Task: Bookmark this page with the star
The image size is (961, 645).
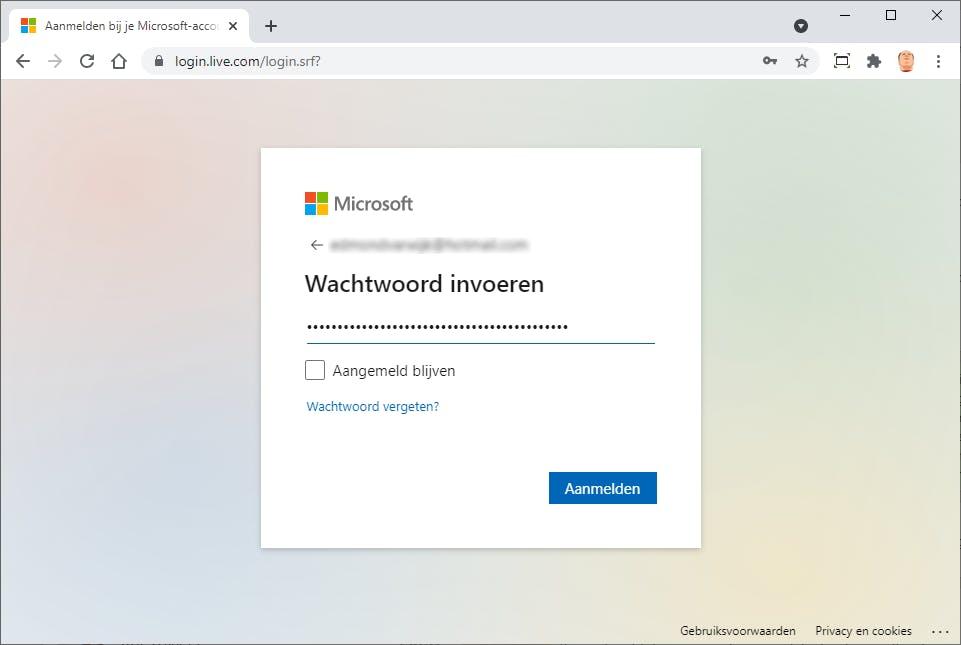Action: (x=802, y=61)
